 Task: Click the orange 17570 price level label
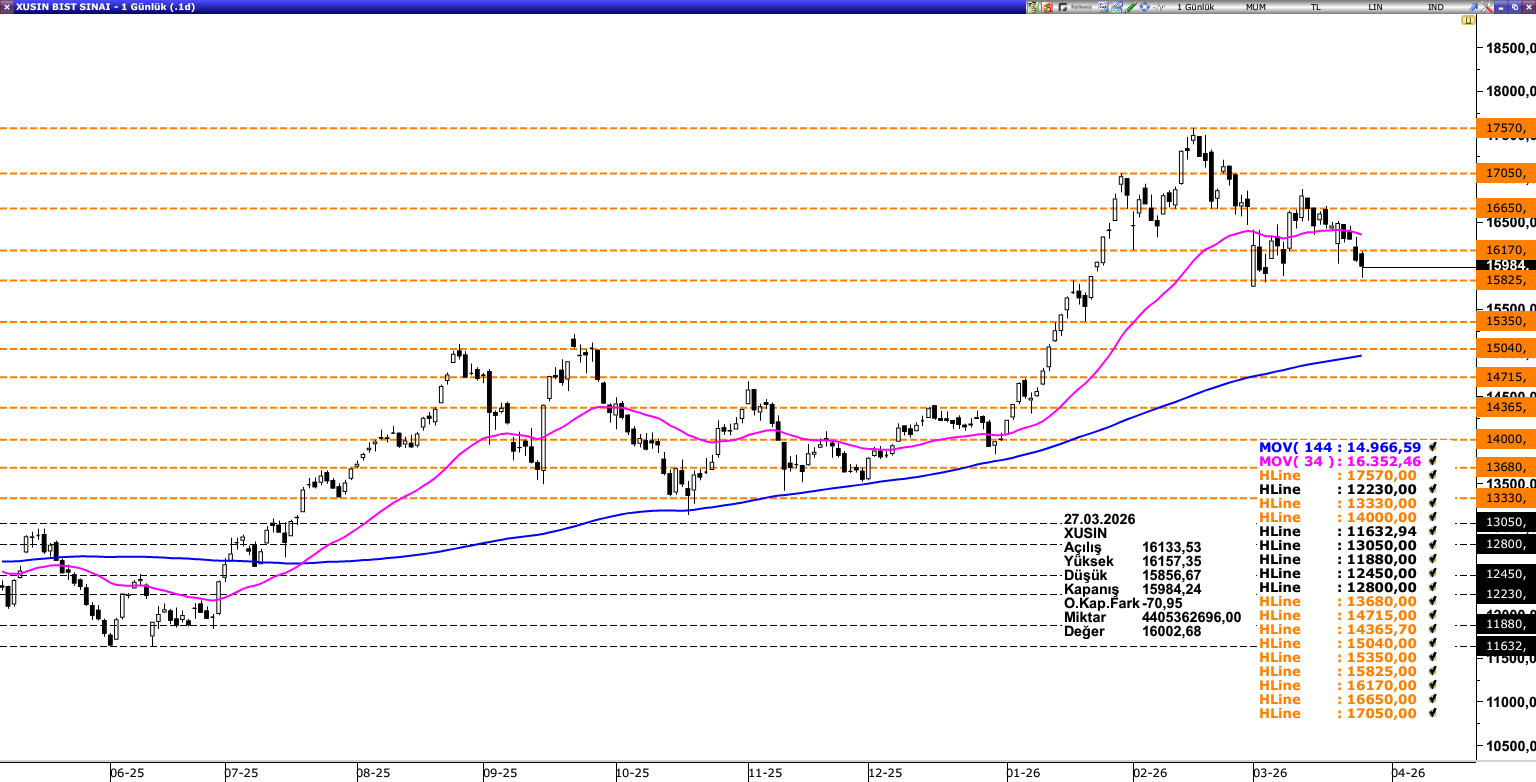[x=1505, y=128]
